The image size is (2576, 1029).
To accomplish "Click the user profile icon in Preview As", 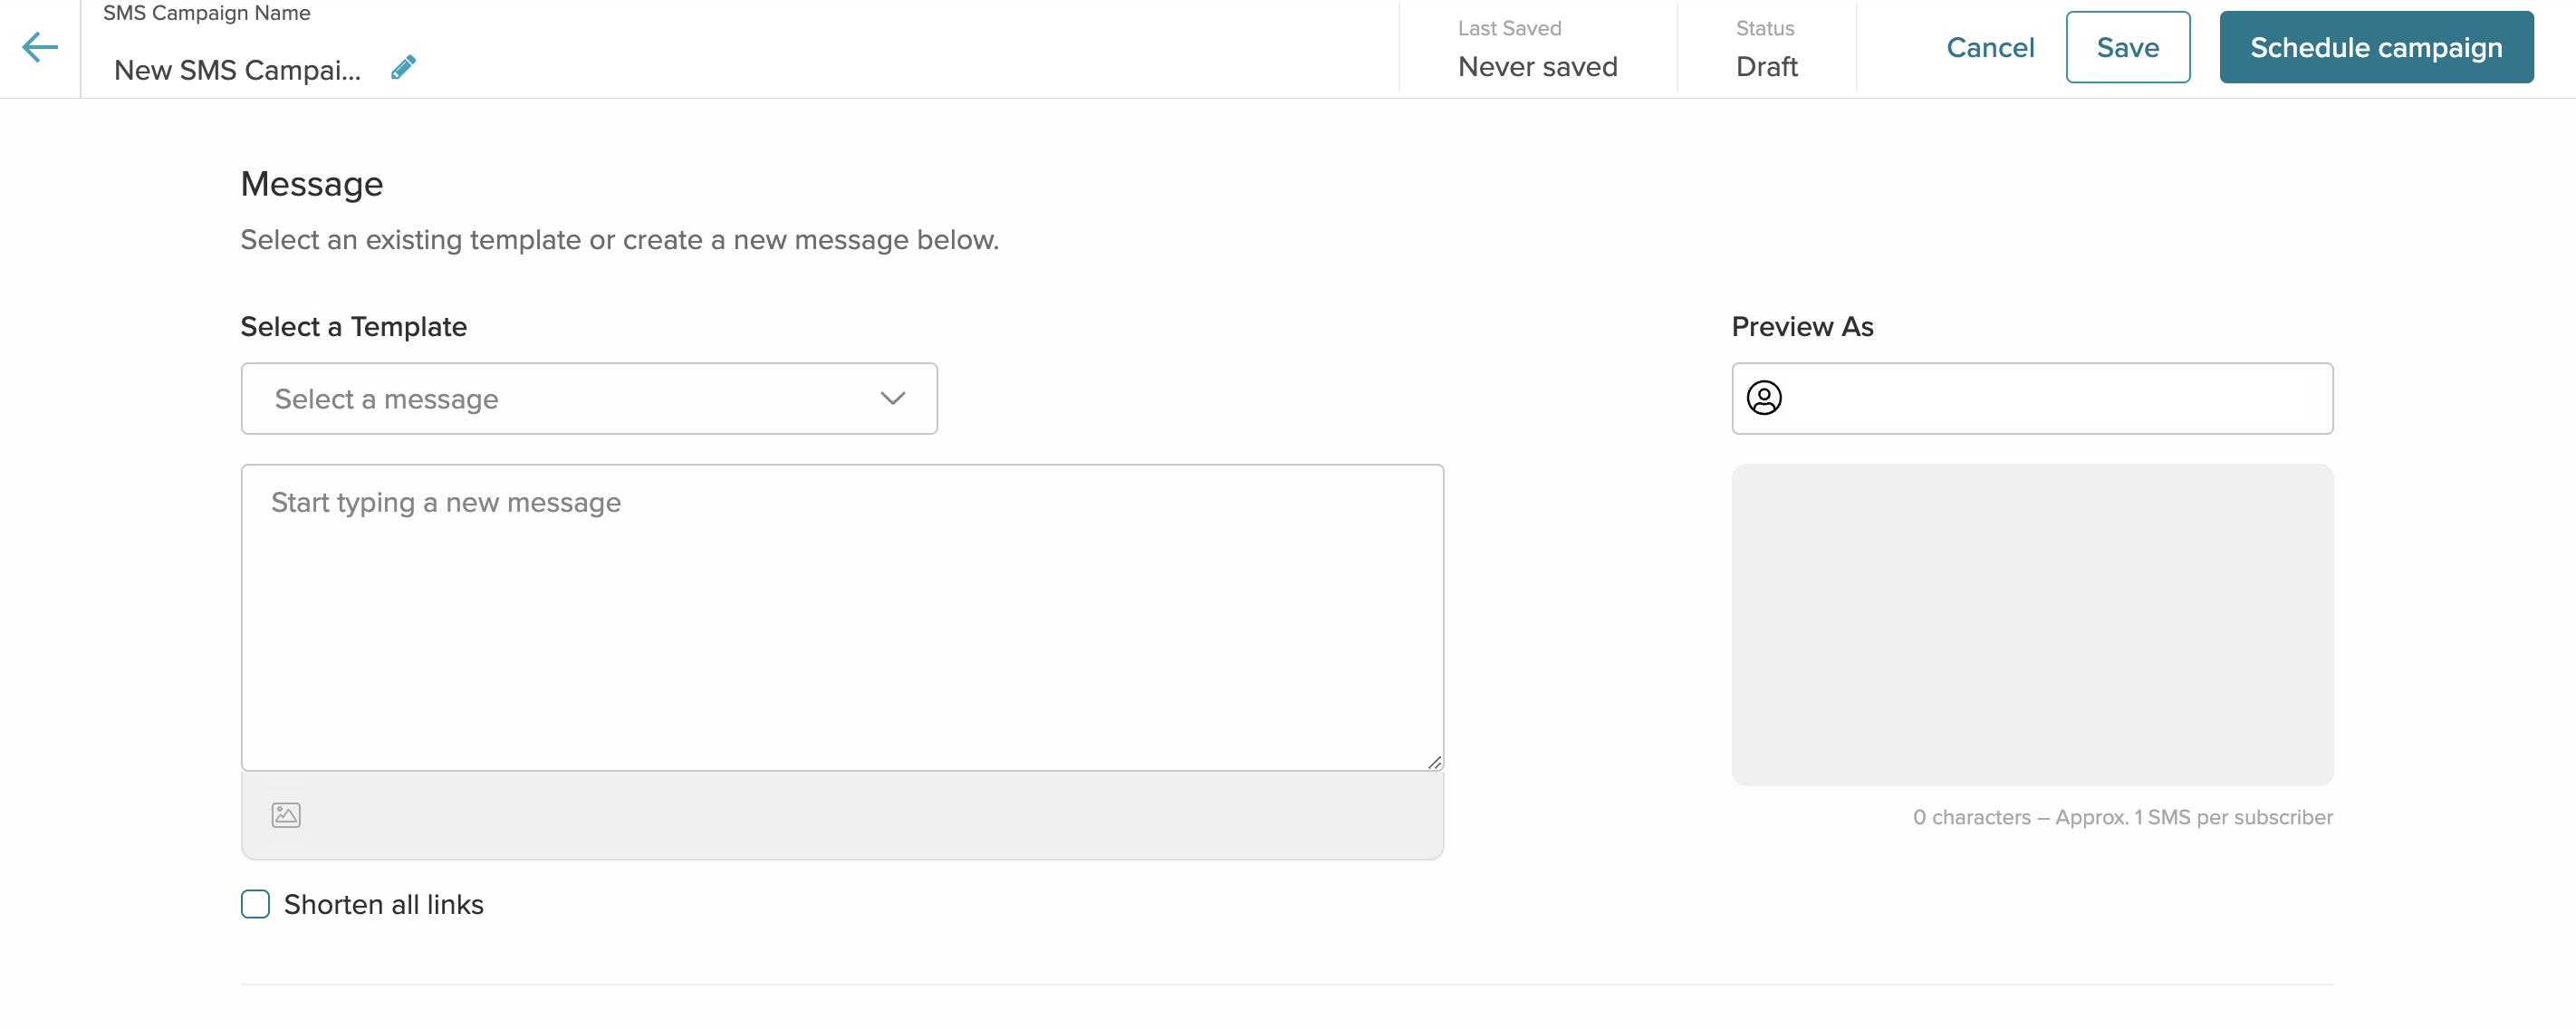I will [1763, 398].
